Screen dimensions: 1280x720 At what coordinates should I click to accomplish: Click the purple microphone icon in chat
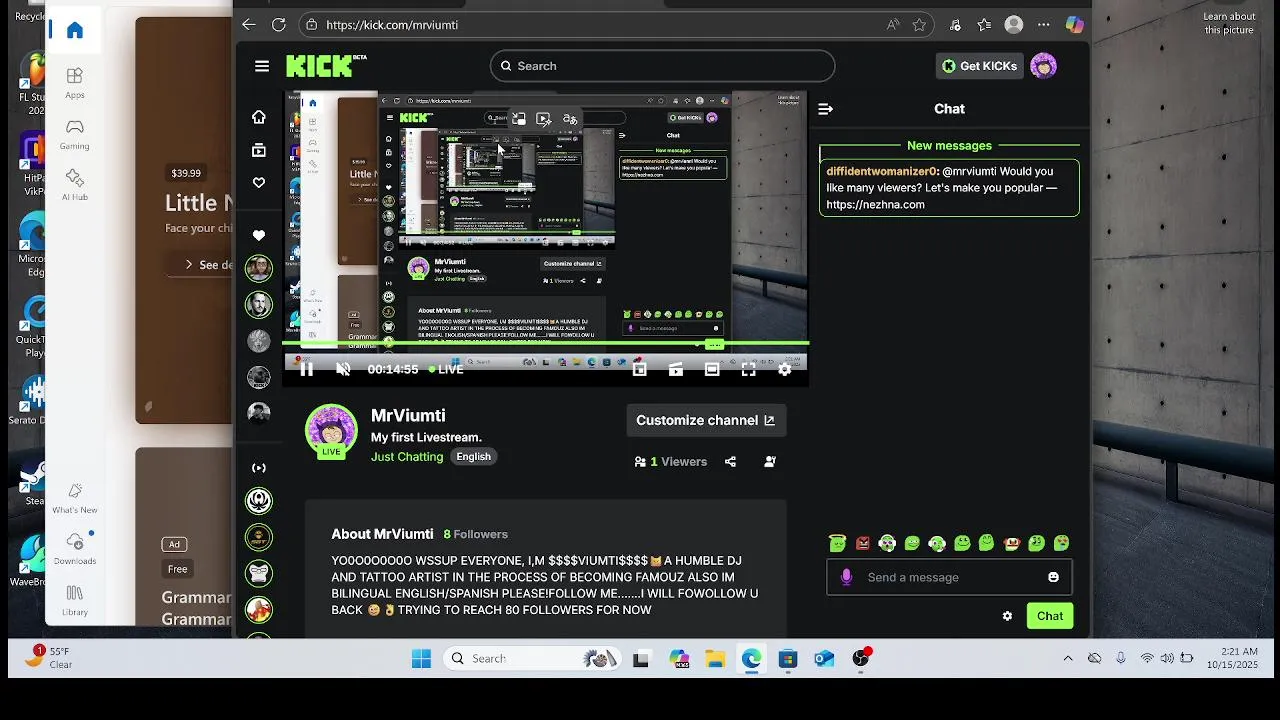point(846,577)
